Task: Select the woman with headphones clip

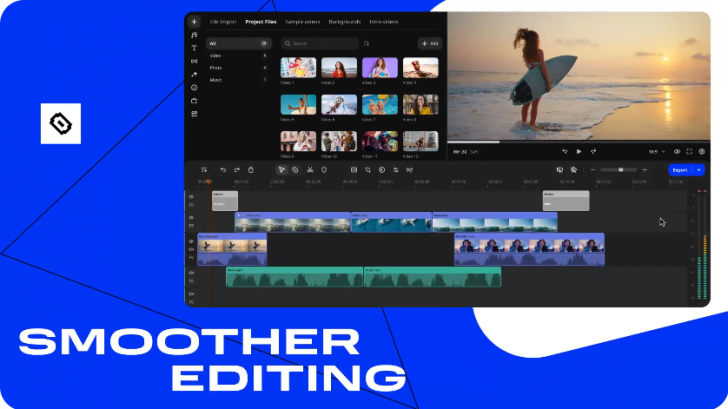Action: click(529, 249)
